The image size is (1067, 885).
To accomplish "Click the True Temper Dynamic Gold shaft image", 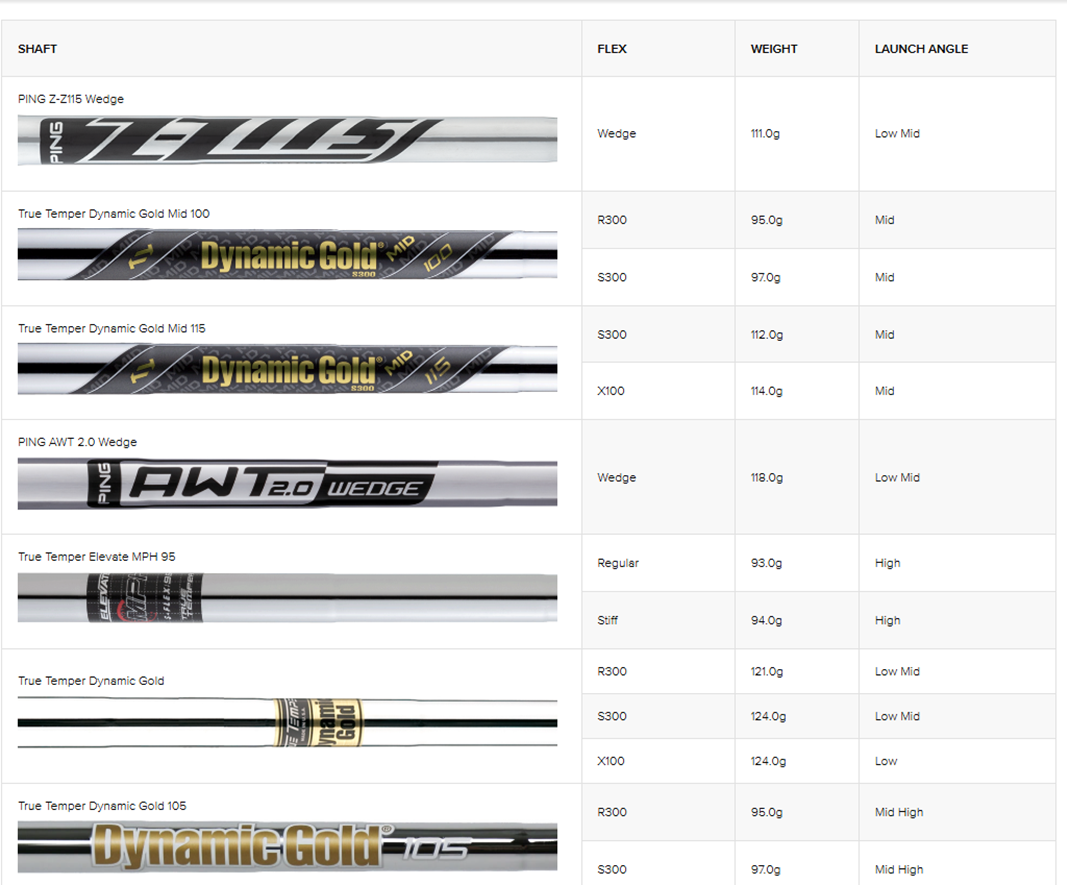I will 287,722.
